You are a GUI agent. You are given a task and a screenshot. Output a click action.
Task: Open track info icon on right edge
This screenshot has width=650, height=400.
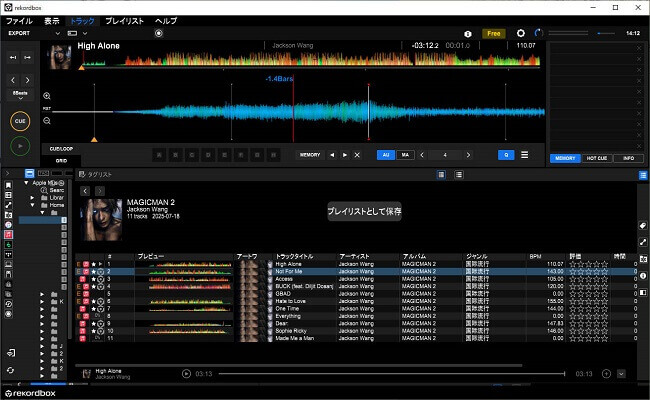(643, 276)
